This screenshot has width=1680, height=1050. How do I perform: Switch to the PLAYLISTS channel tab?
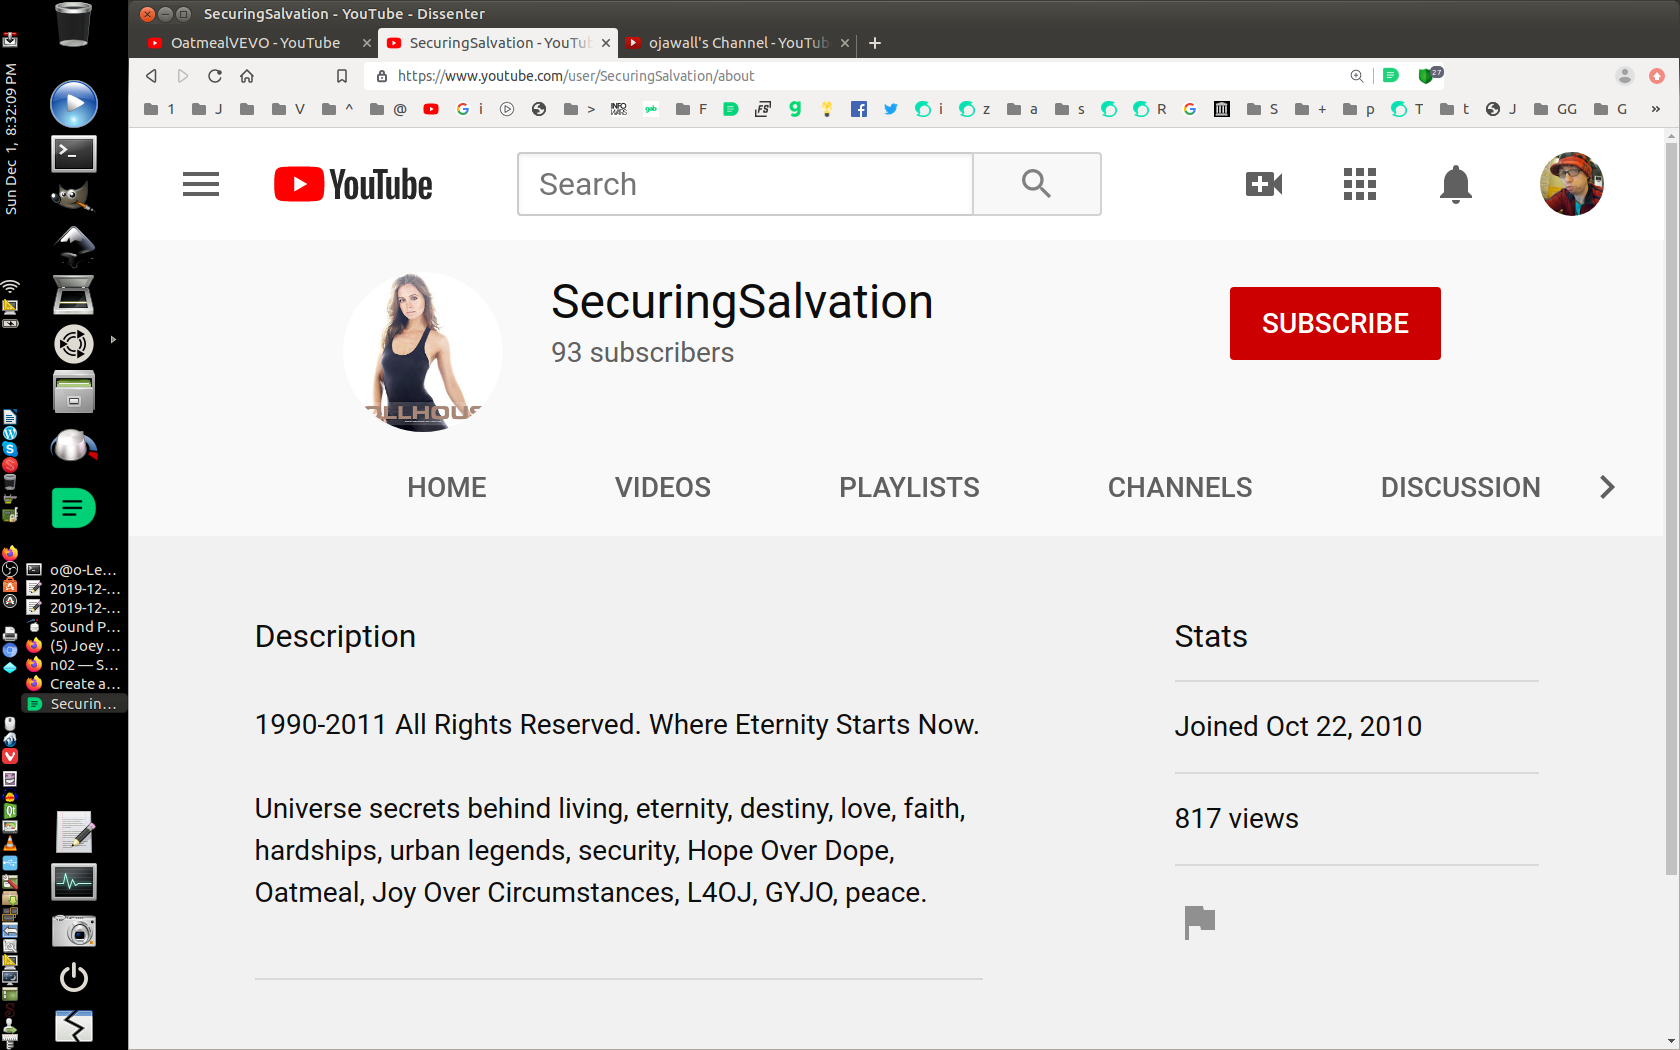pos(909,487)
